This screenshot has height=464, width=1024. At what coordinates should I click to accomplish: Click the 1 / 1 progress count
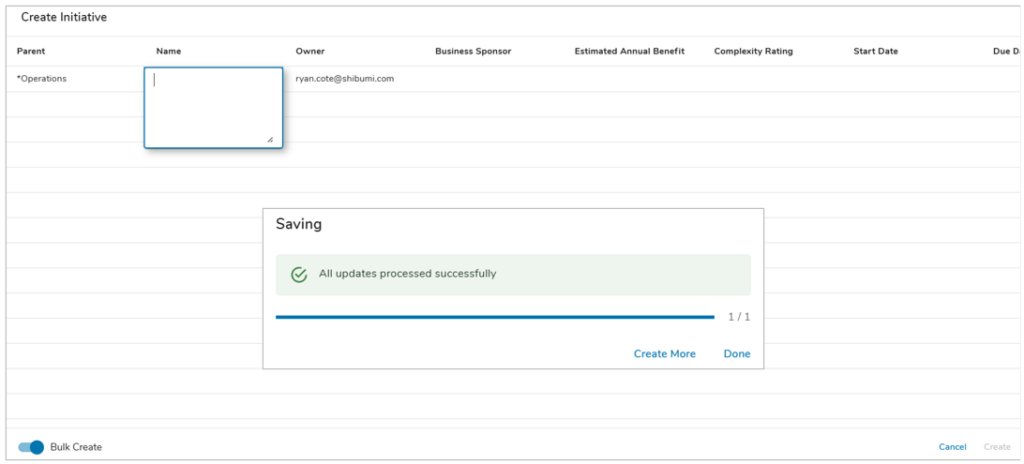[x=739, y=317]
